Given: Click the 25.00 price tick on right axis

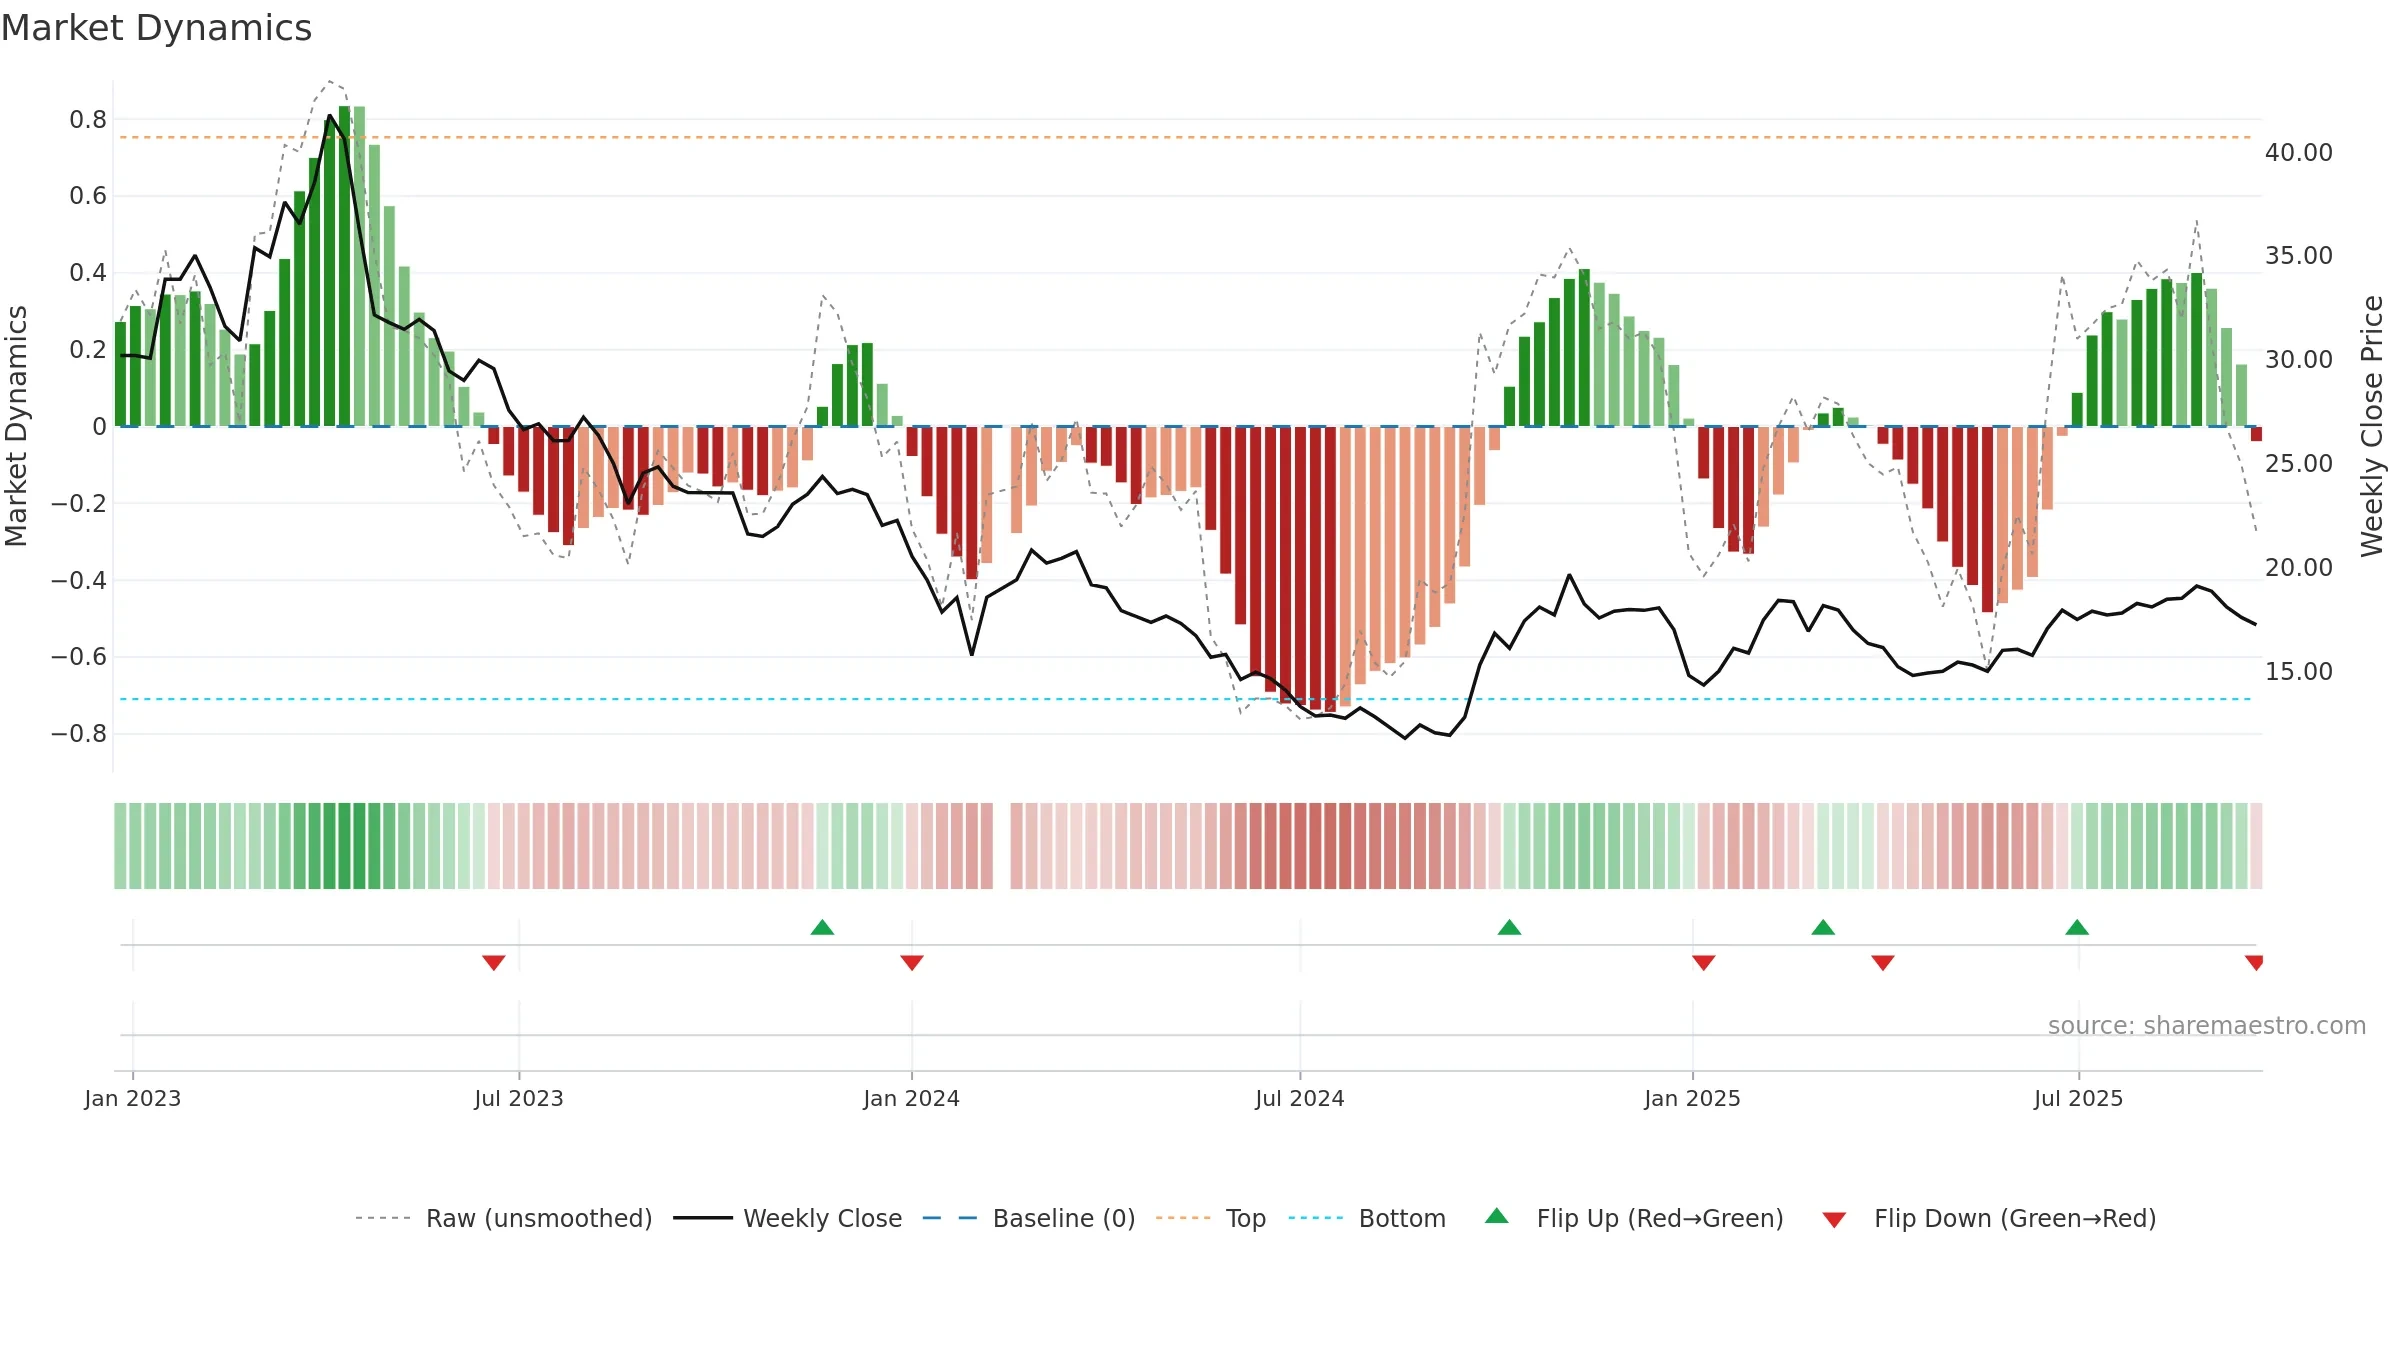Looking at the screenshot, I should (2299, 463).
